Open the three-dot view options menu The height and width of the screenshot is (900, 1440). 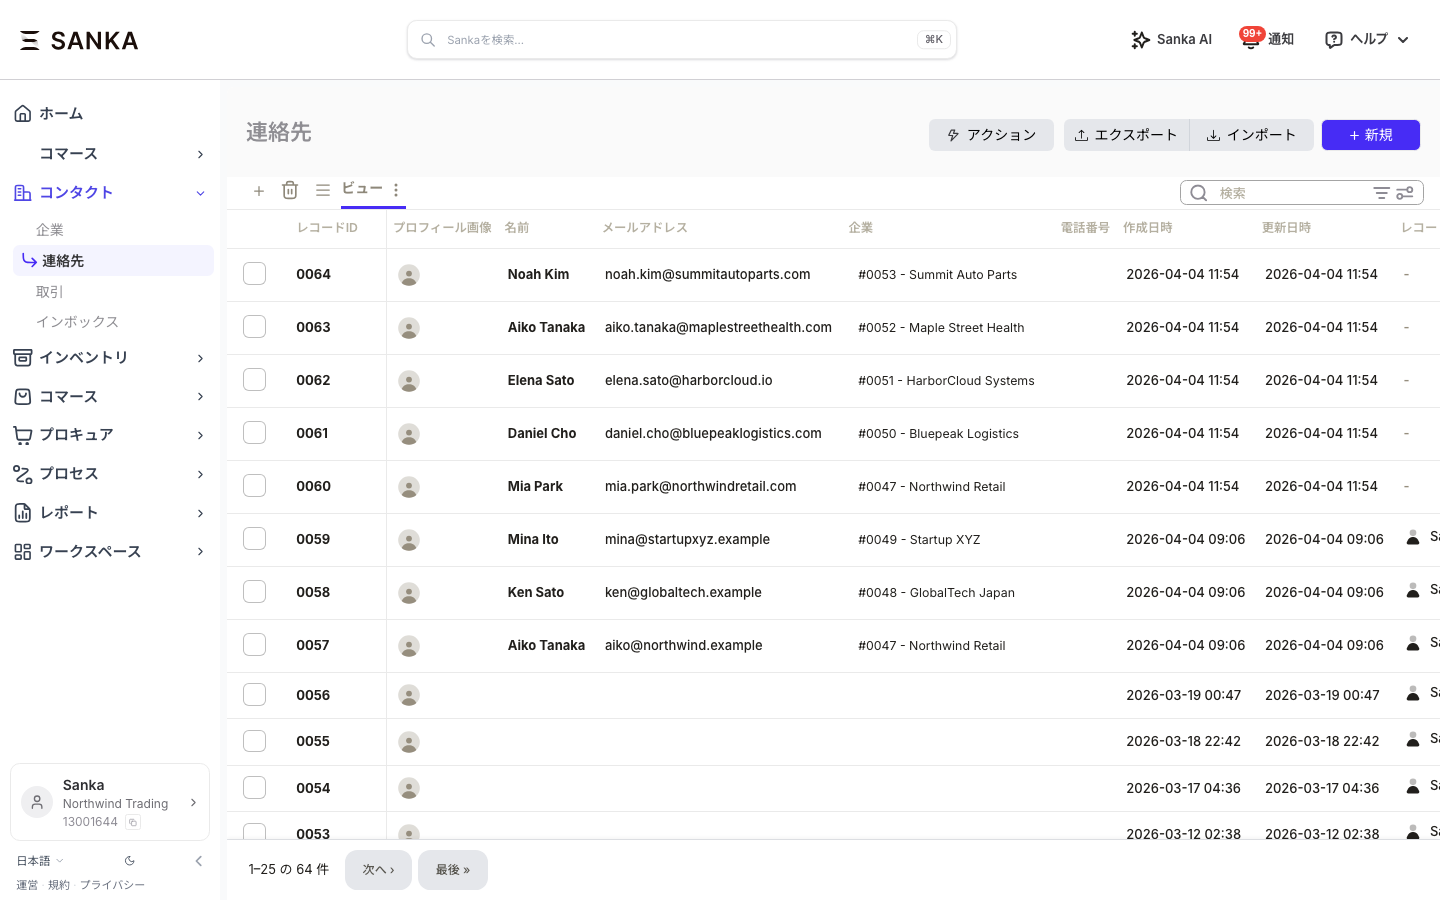[396, 190]
